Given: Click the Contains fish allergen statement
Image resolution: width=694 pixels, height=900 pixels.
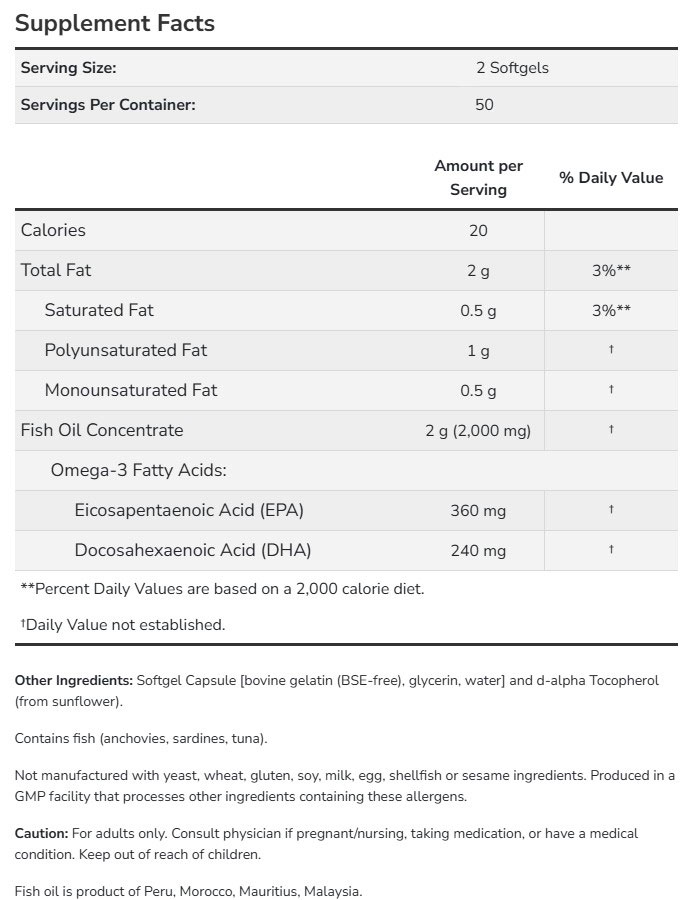Looking at the screenshot, I should pyautogui.click(x=141, y=738).
